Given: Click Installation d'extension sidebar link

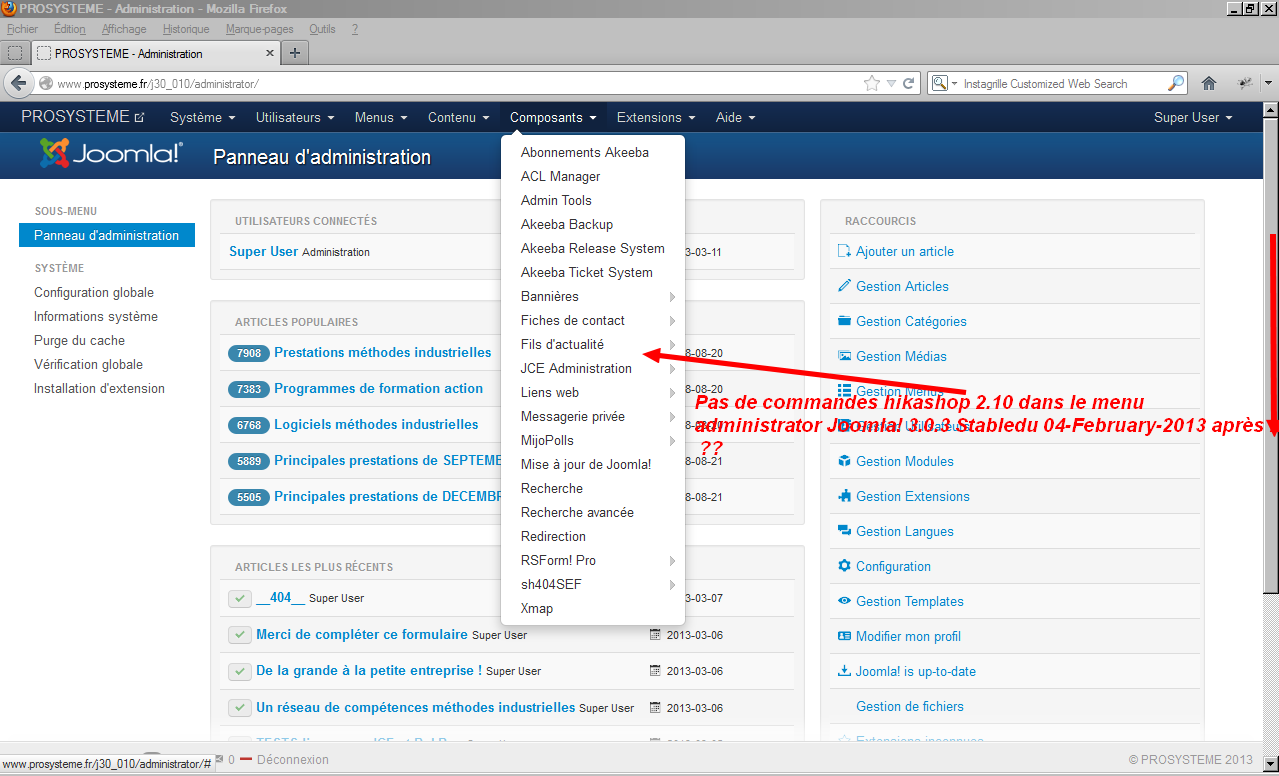Looking at the screenshot, I should pos(99,388).
